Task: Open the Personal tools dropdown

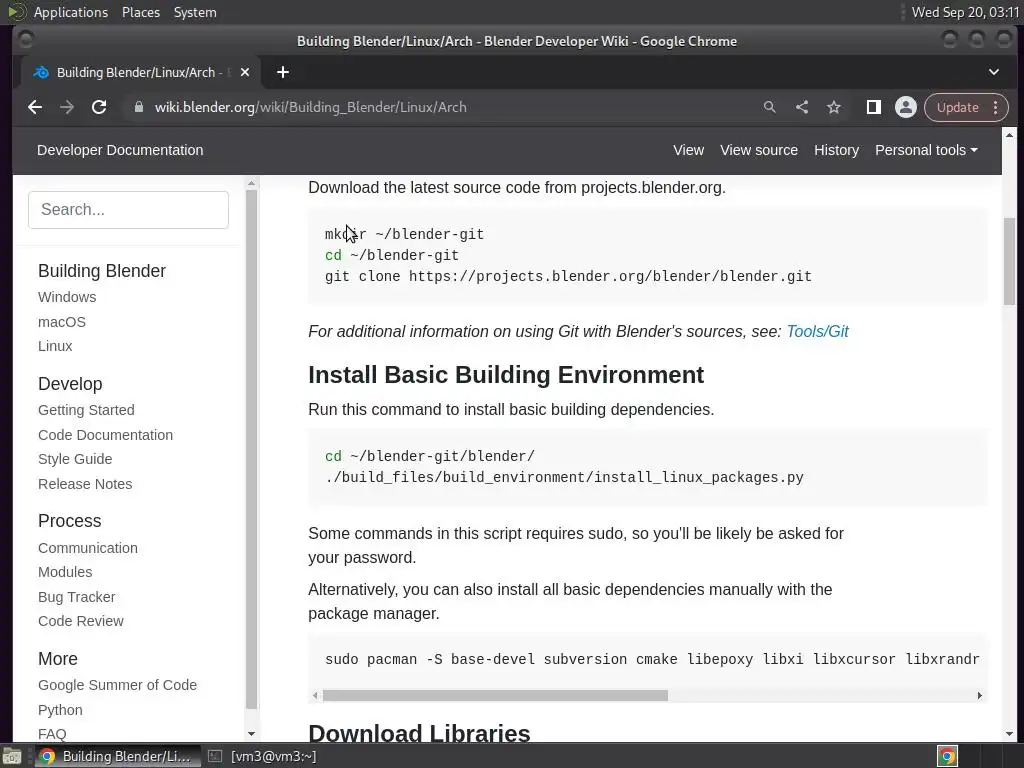Action: (926, 150)
